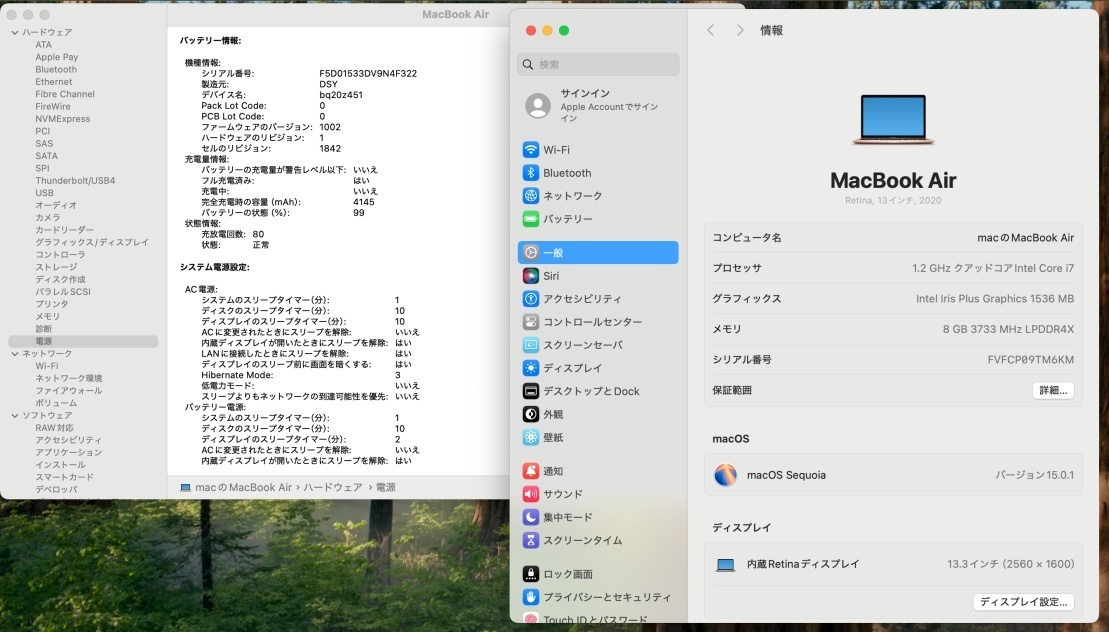Open Lock Screen (ロック画面) icon
This screenshot has width=1109, height=632.
click(530, 574)
